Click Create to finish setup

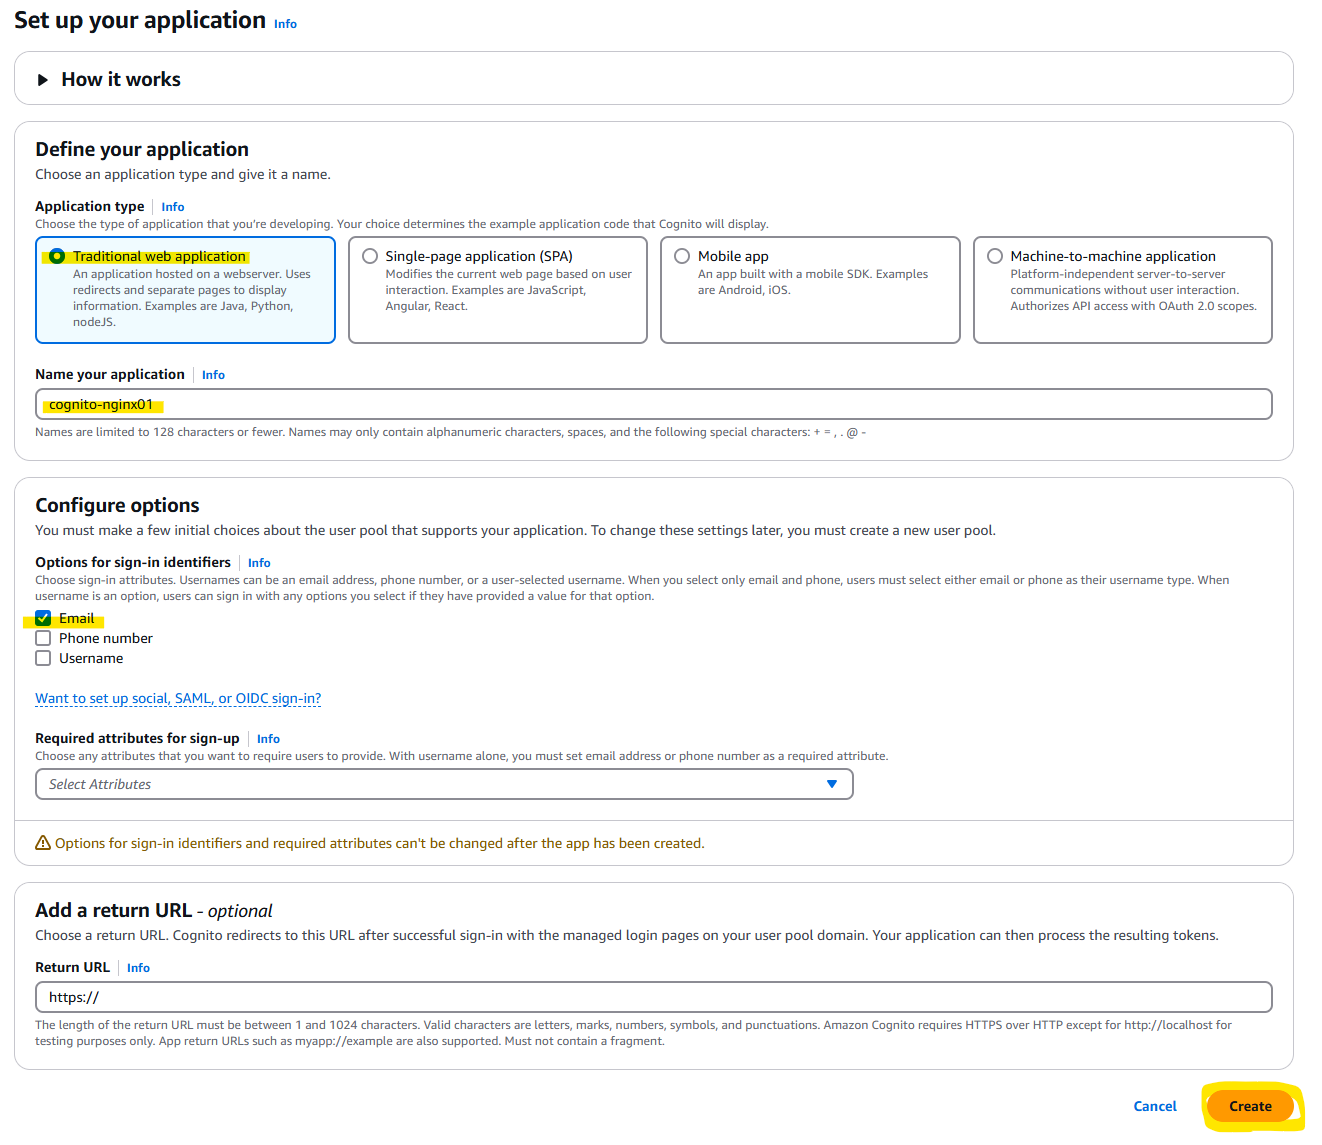[x=1251, y=1106]
